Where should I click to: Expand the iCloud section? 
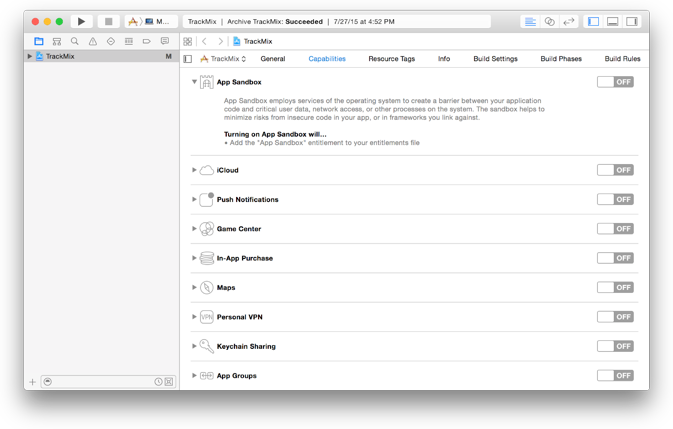tap(194, 170)
